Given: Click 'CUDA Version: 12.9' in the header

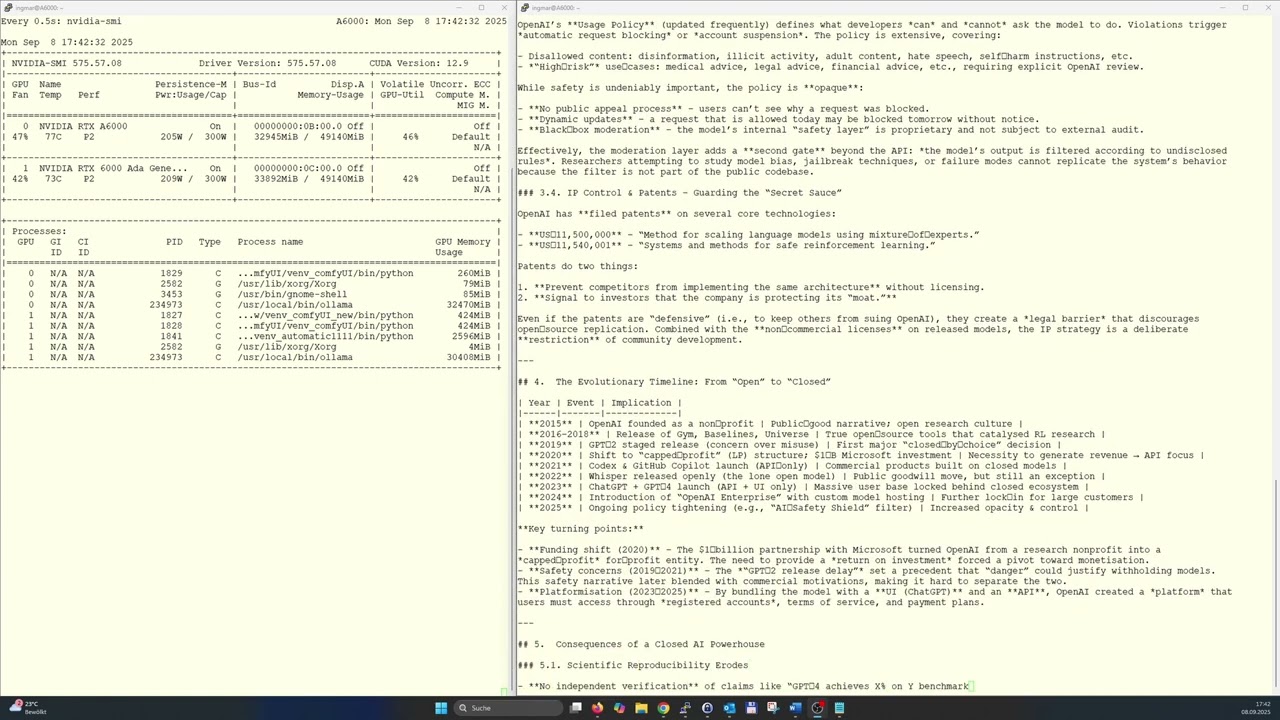Looking at the screenshot, I should tap(418, 63).
